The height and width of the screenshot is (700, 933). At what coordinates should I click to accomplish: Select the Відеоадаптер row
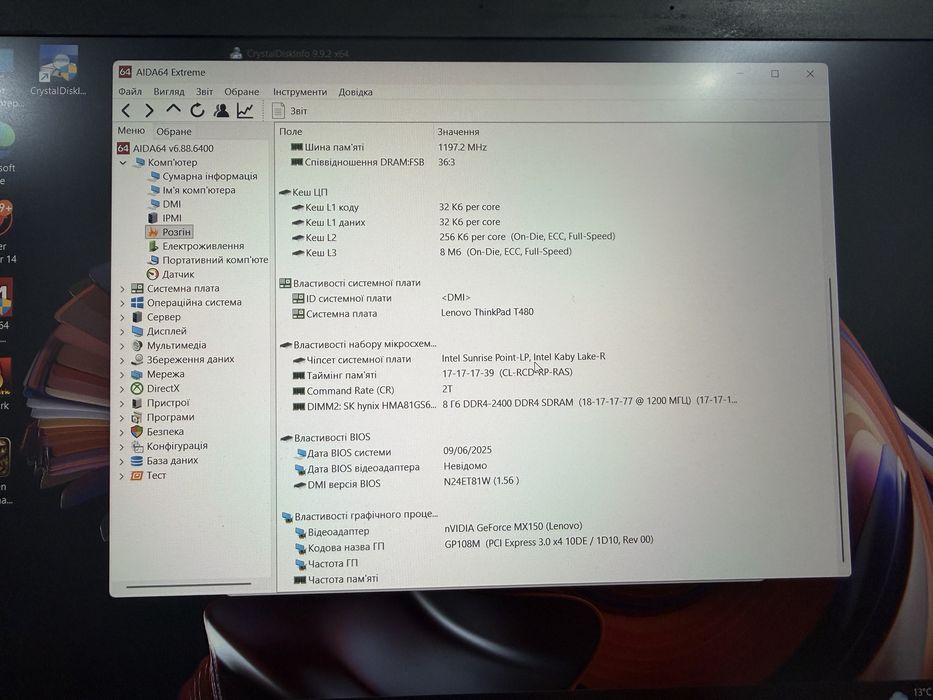click(x=439, y=530)
